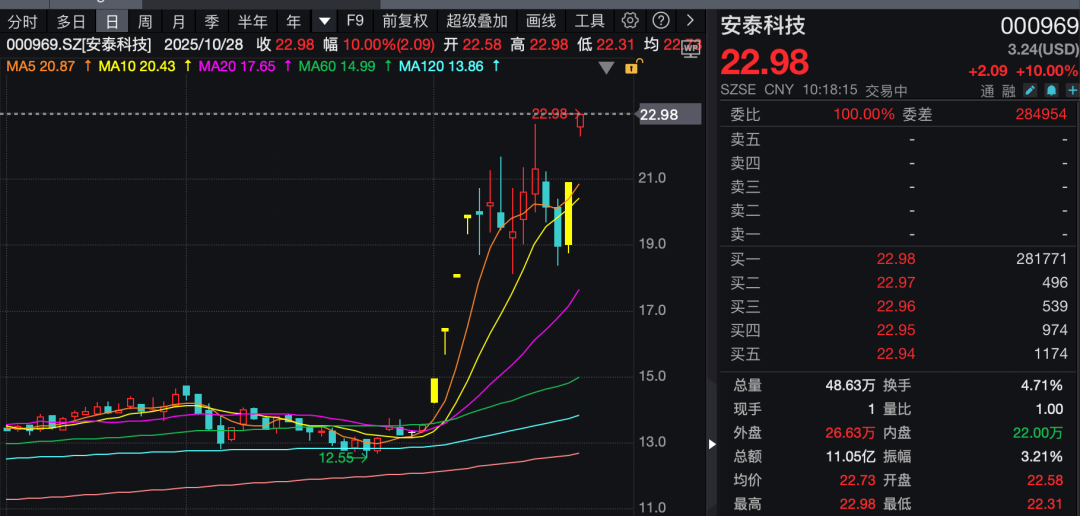Click the 总量 value 48.63万
1080x516 pixels.
tap(851, 385)
